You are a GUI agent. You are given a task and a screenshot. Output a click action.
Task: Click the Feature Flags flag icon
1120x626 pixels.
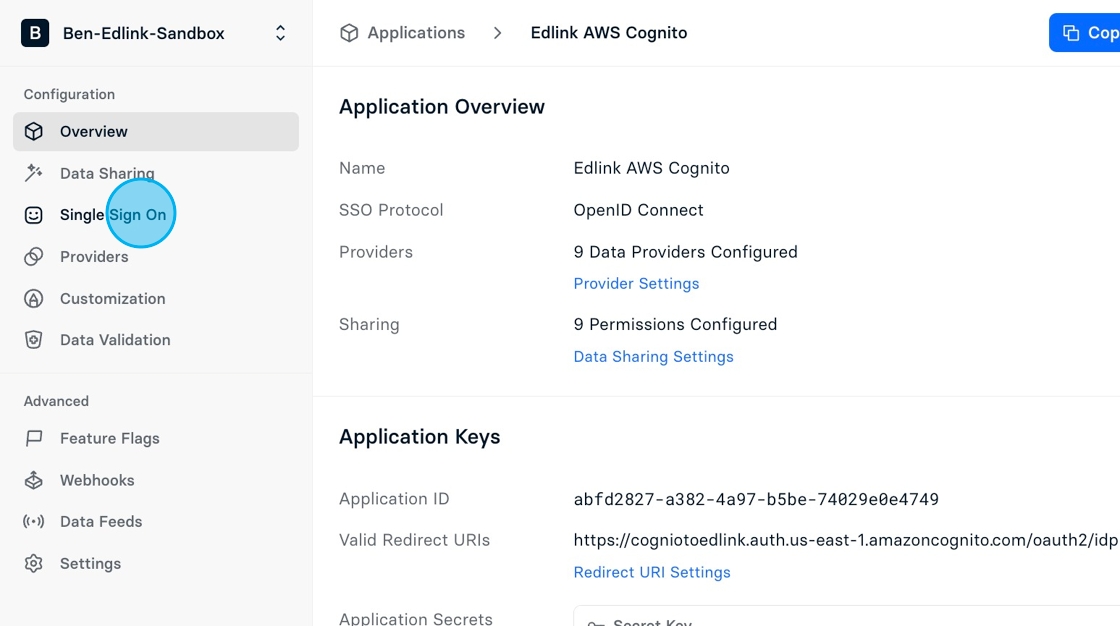click(x=34, y=438)
